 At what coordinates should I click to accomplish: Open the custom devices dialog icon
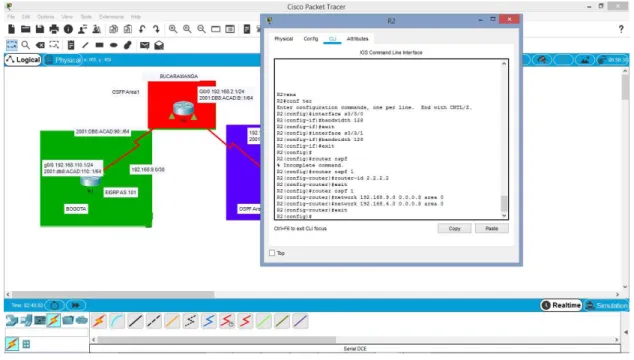coord(247,29)
